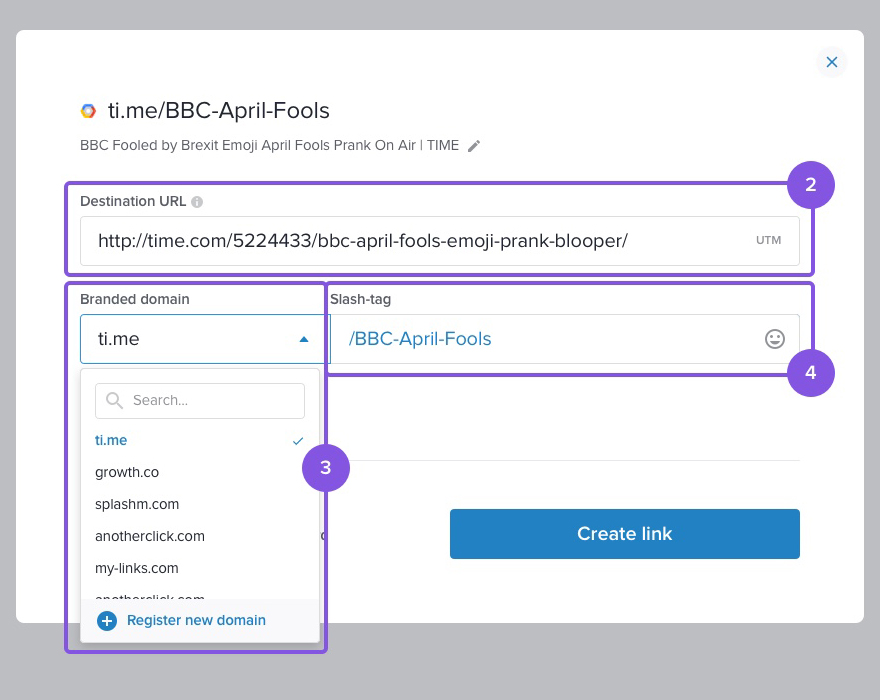Select ti.me from the domain list
This screenshot has width=880, height=700.
(200, 441)
